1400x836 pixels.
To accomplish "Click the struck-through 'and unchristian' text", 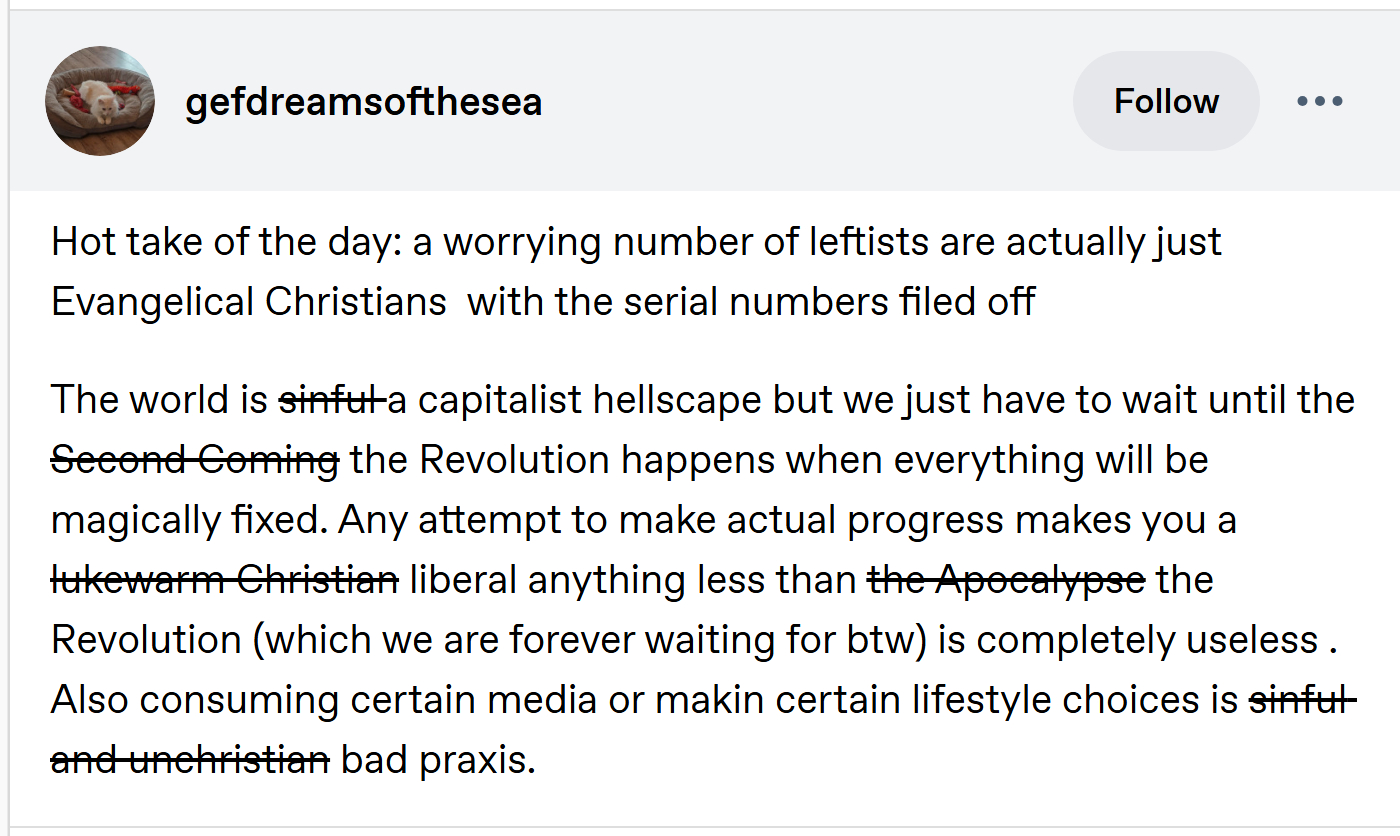I will (x=190, y=760).
